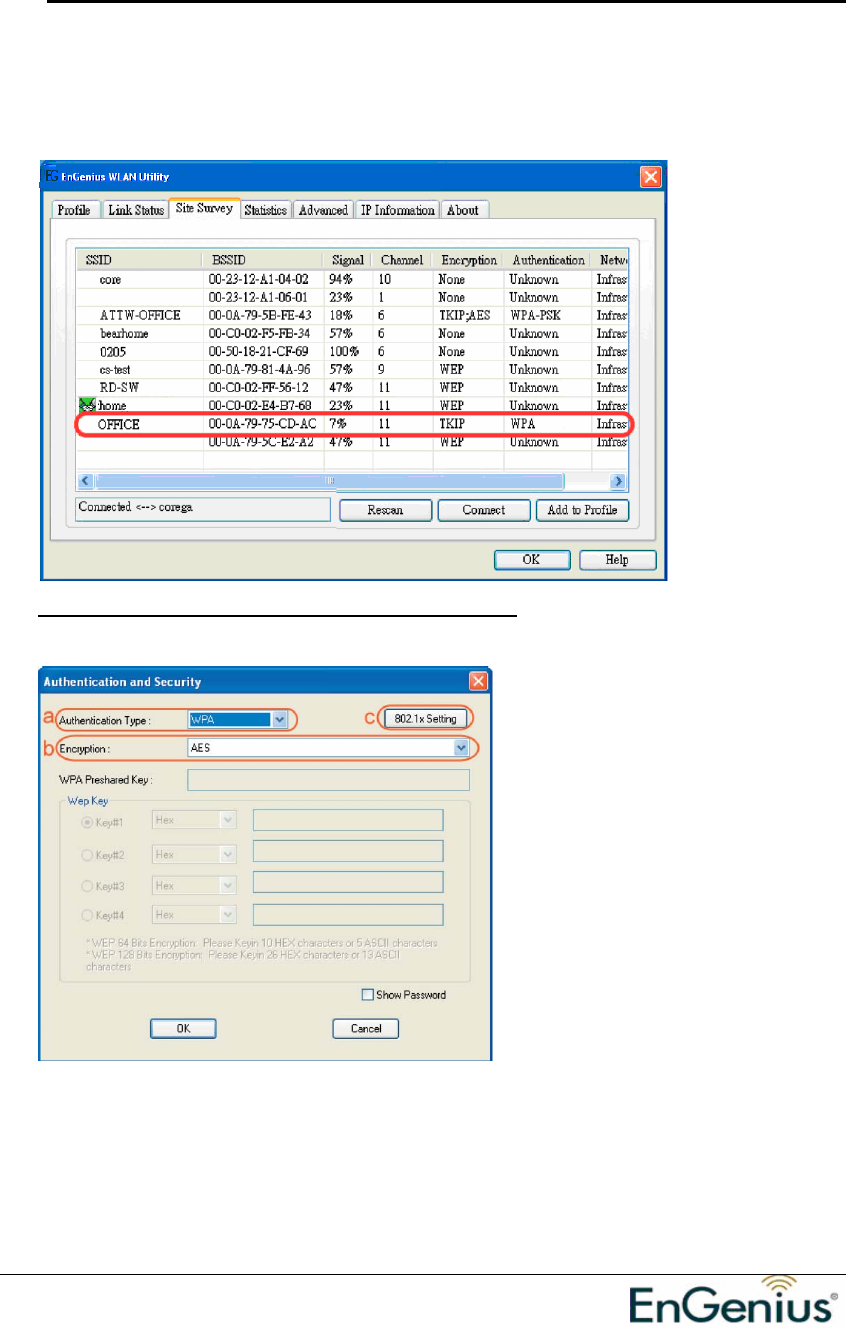This screenshot has width=846, height=1328.
Task: Open the Key#3 Hex format dropdown
Action: click(228, 885)
